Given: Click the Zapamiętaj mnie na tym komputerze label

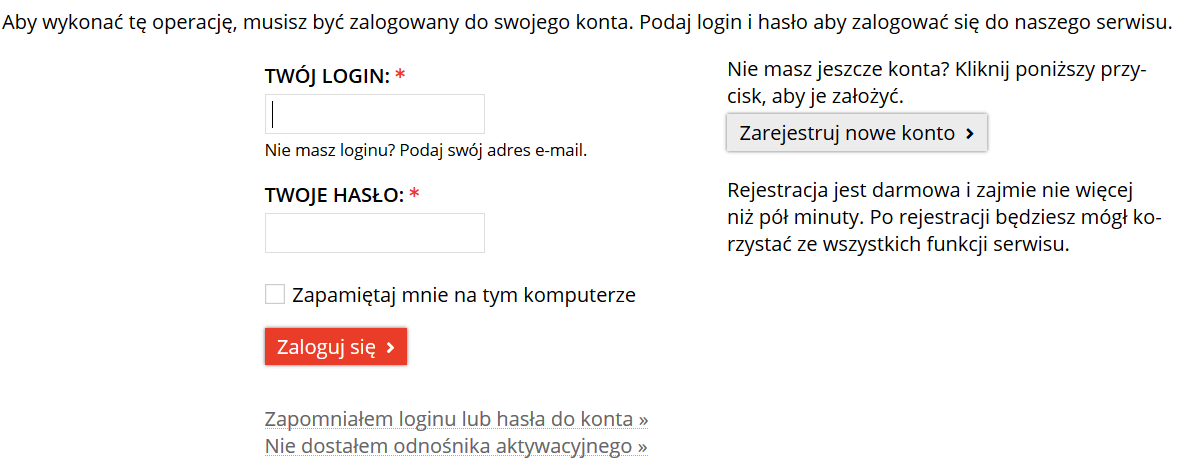Looking at the screenshot, I should click(x=464, y=295).
